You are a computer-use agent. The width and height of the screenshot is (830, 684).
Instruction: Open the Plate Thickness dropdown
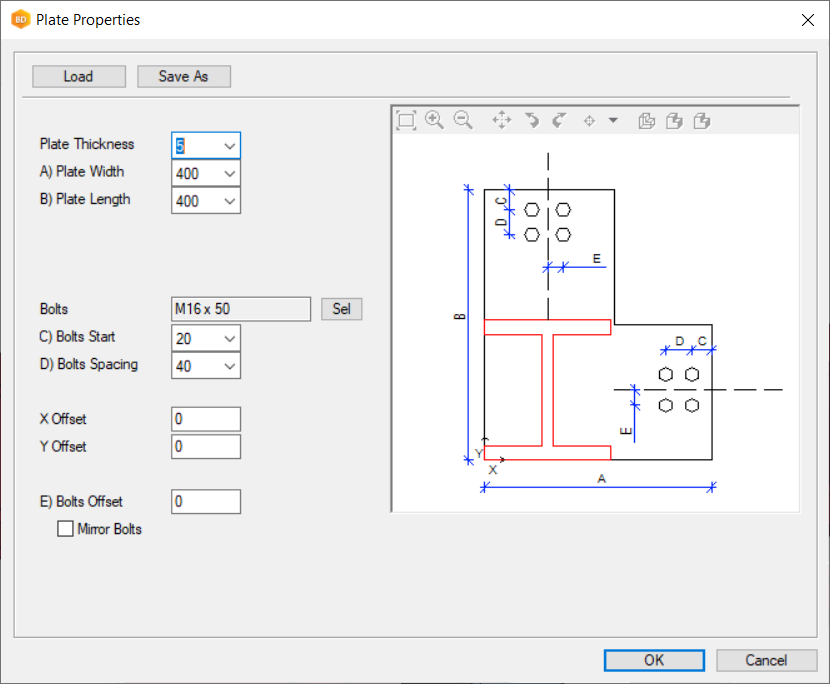230,146
